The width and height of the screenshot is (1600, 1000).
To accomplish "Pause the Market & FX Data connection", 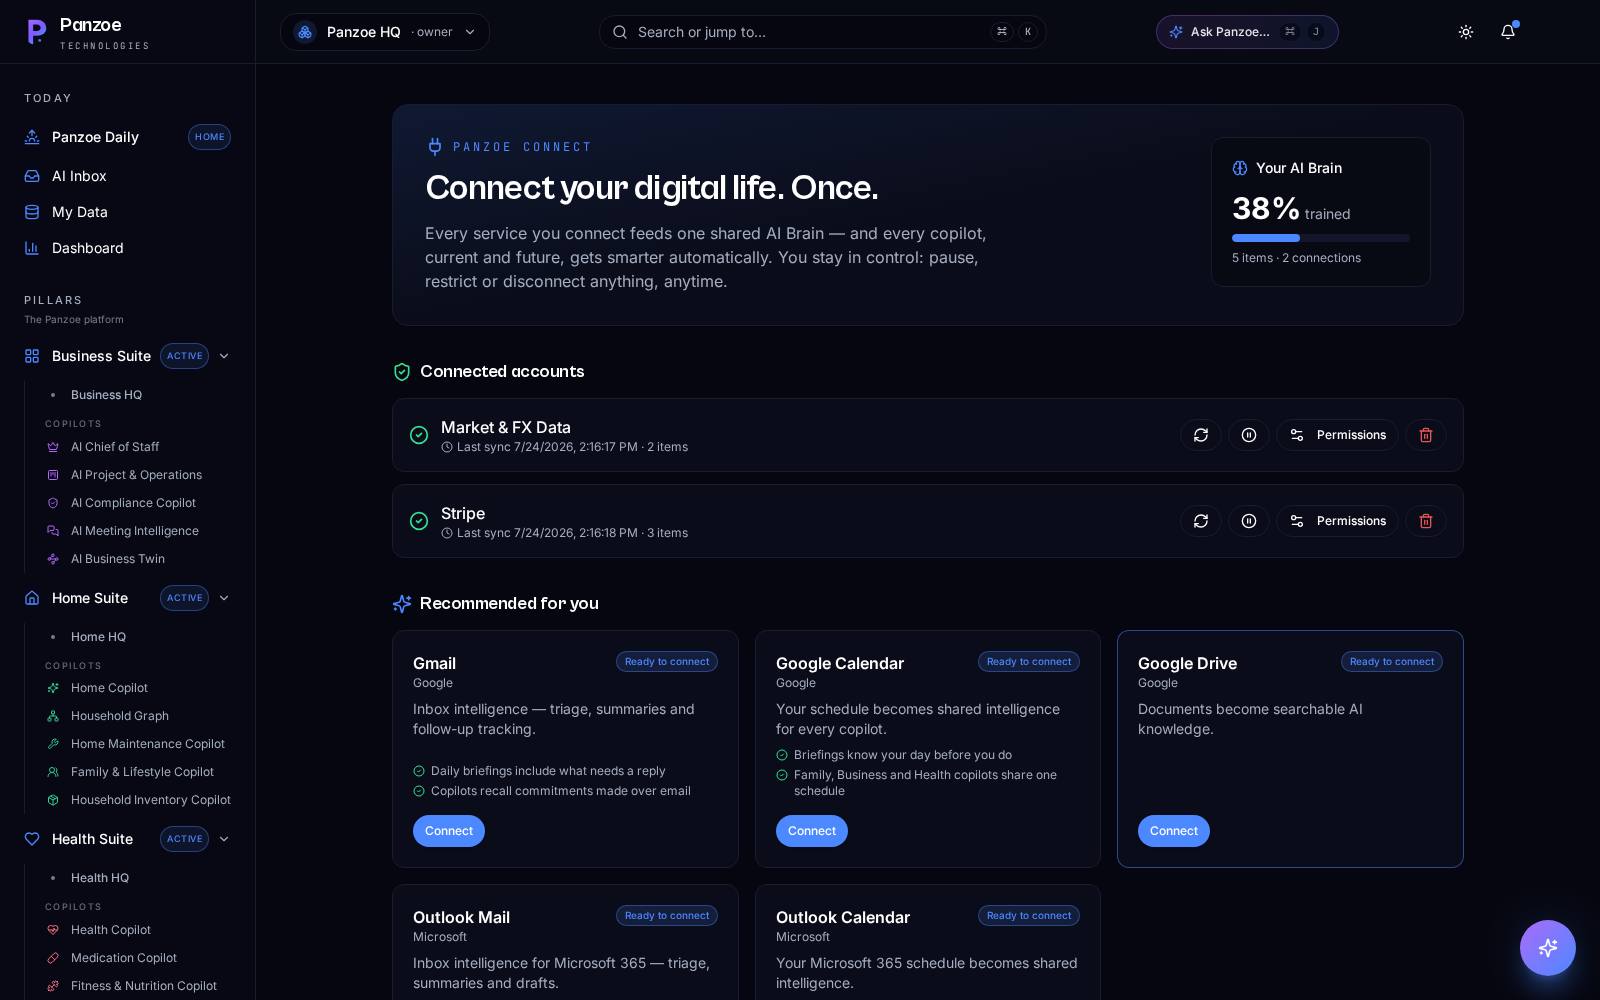I will click(x=1249, y=435).
